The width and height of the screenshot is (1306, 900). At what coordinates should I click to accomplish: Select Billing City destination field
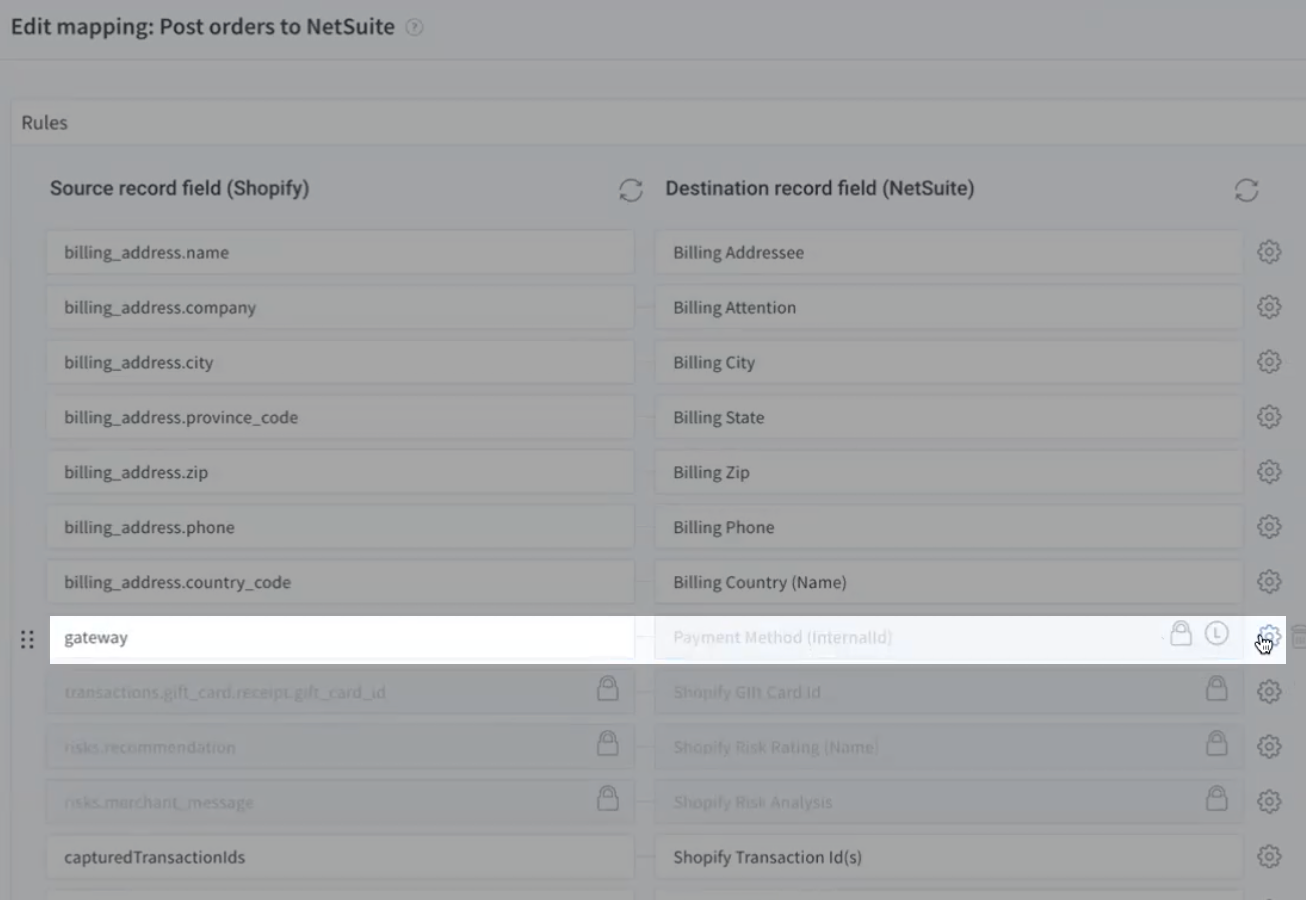coord(948,362)
